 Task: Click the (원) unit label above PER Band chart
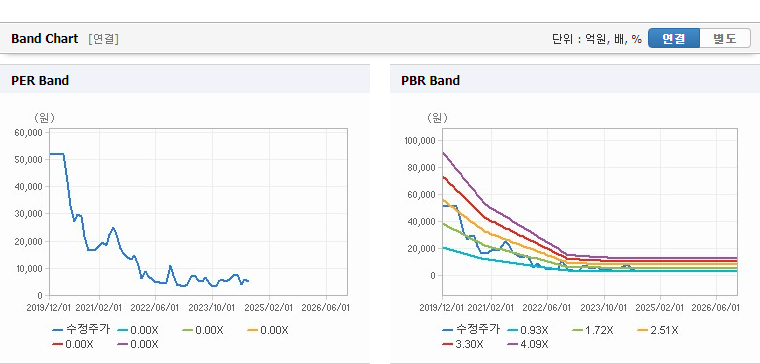point(44,118)
